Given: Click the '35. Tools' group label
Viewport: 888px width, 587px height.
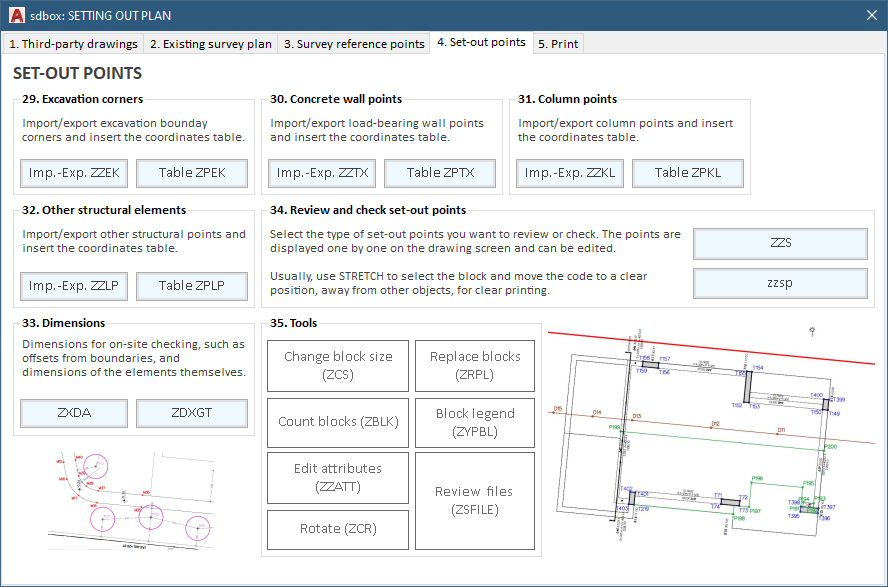Looking at the screenshot, I should (293, 323).
